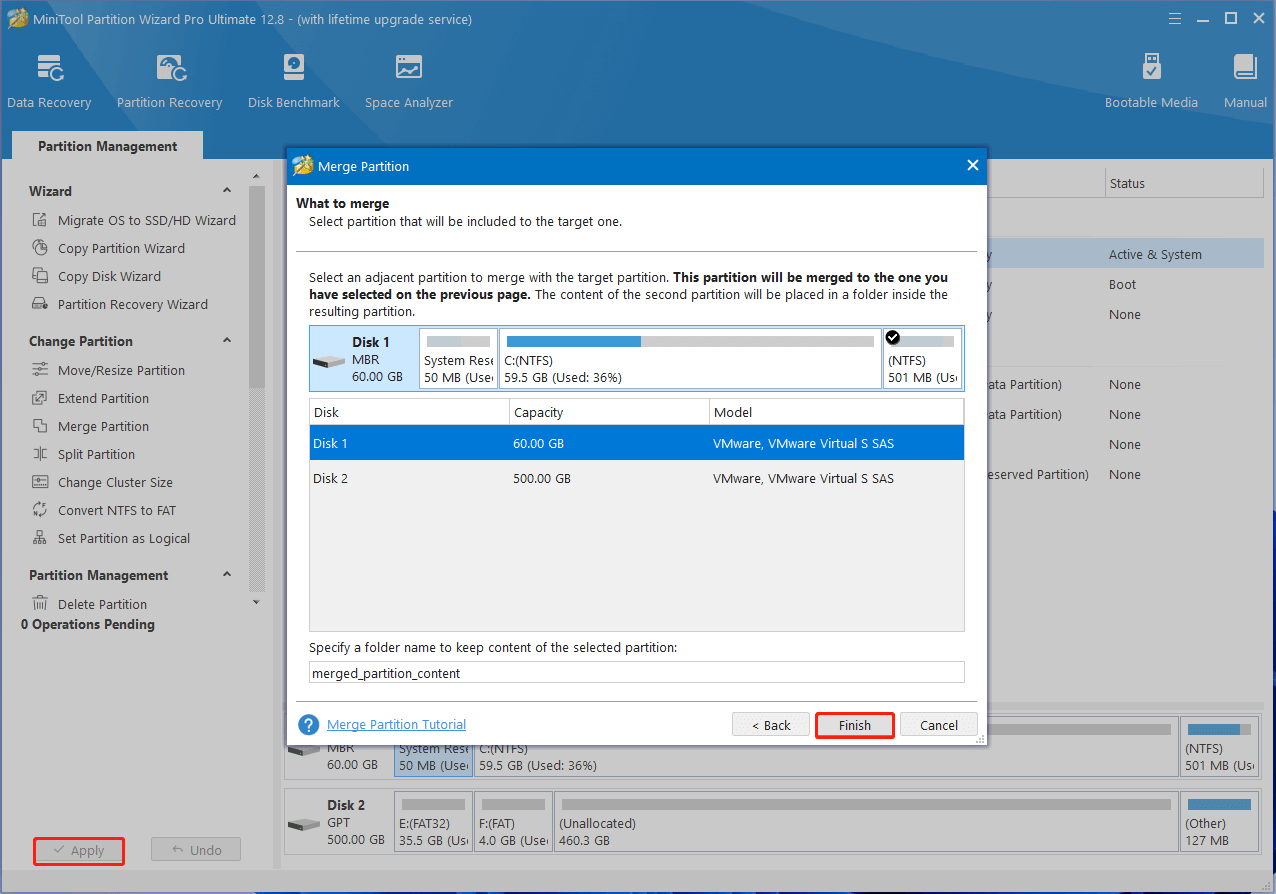
Task: Select 501 MB NTFS partition in main disk map
Action: tap(1220, 745)
